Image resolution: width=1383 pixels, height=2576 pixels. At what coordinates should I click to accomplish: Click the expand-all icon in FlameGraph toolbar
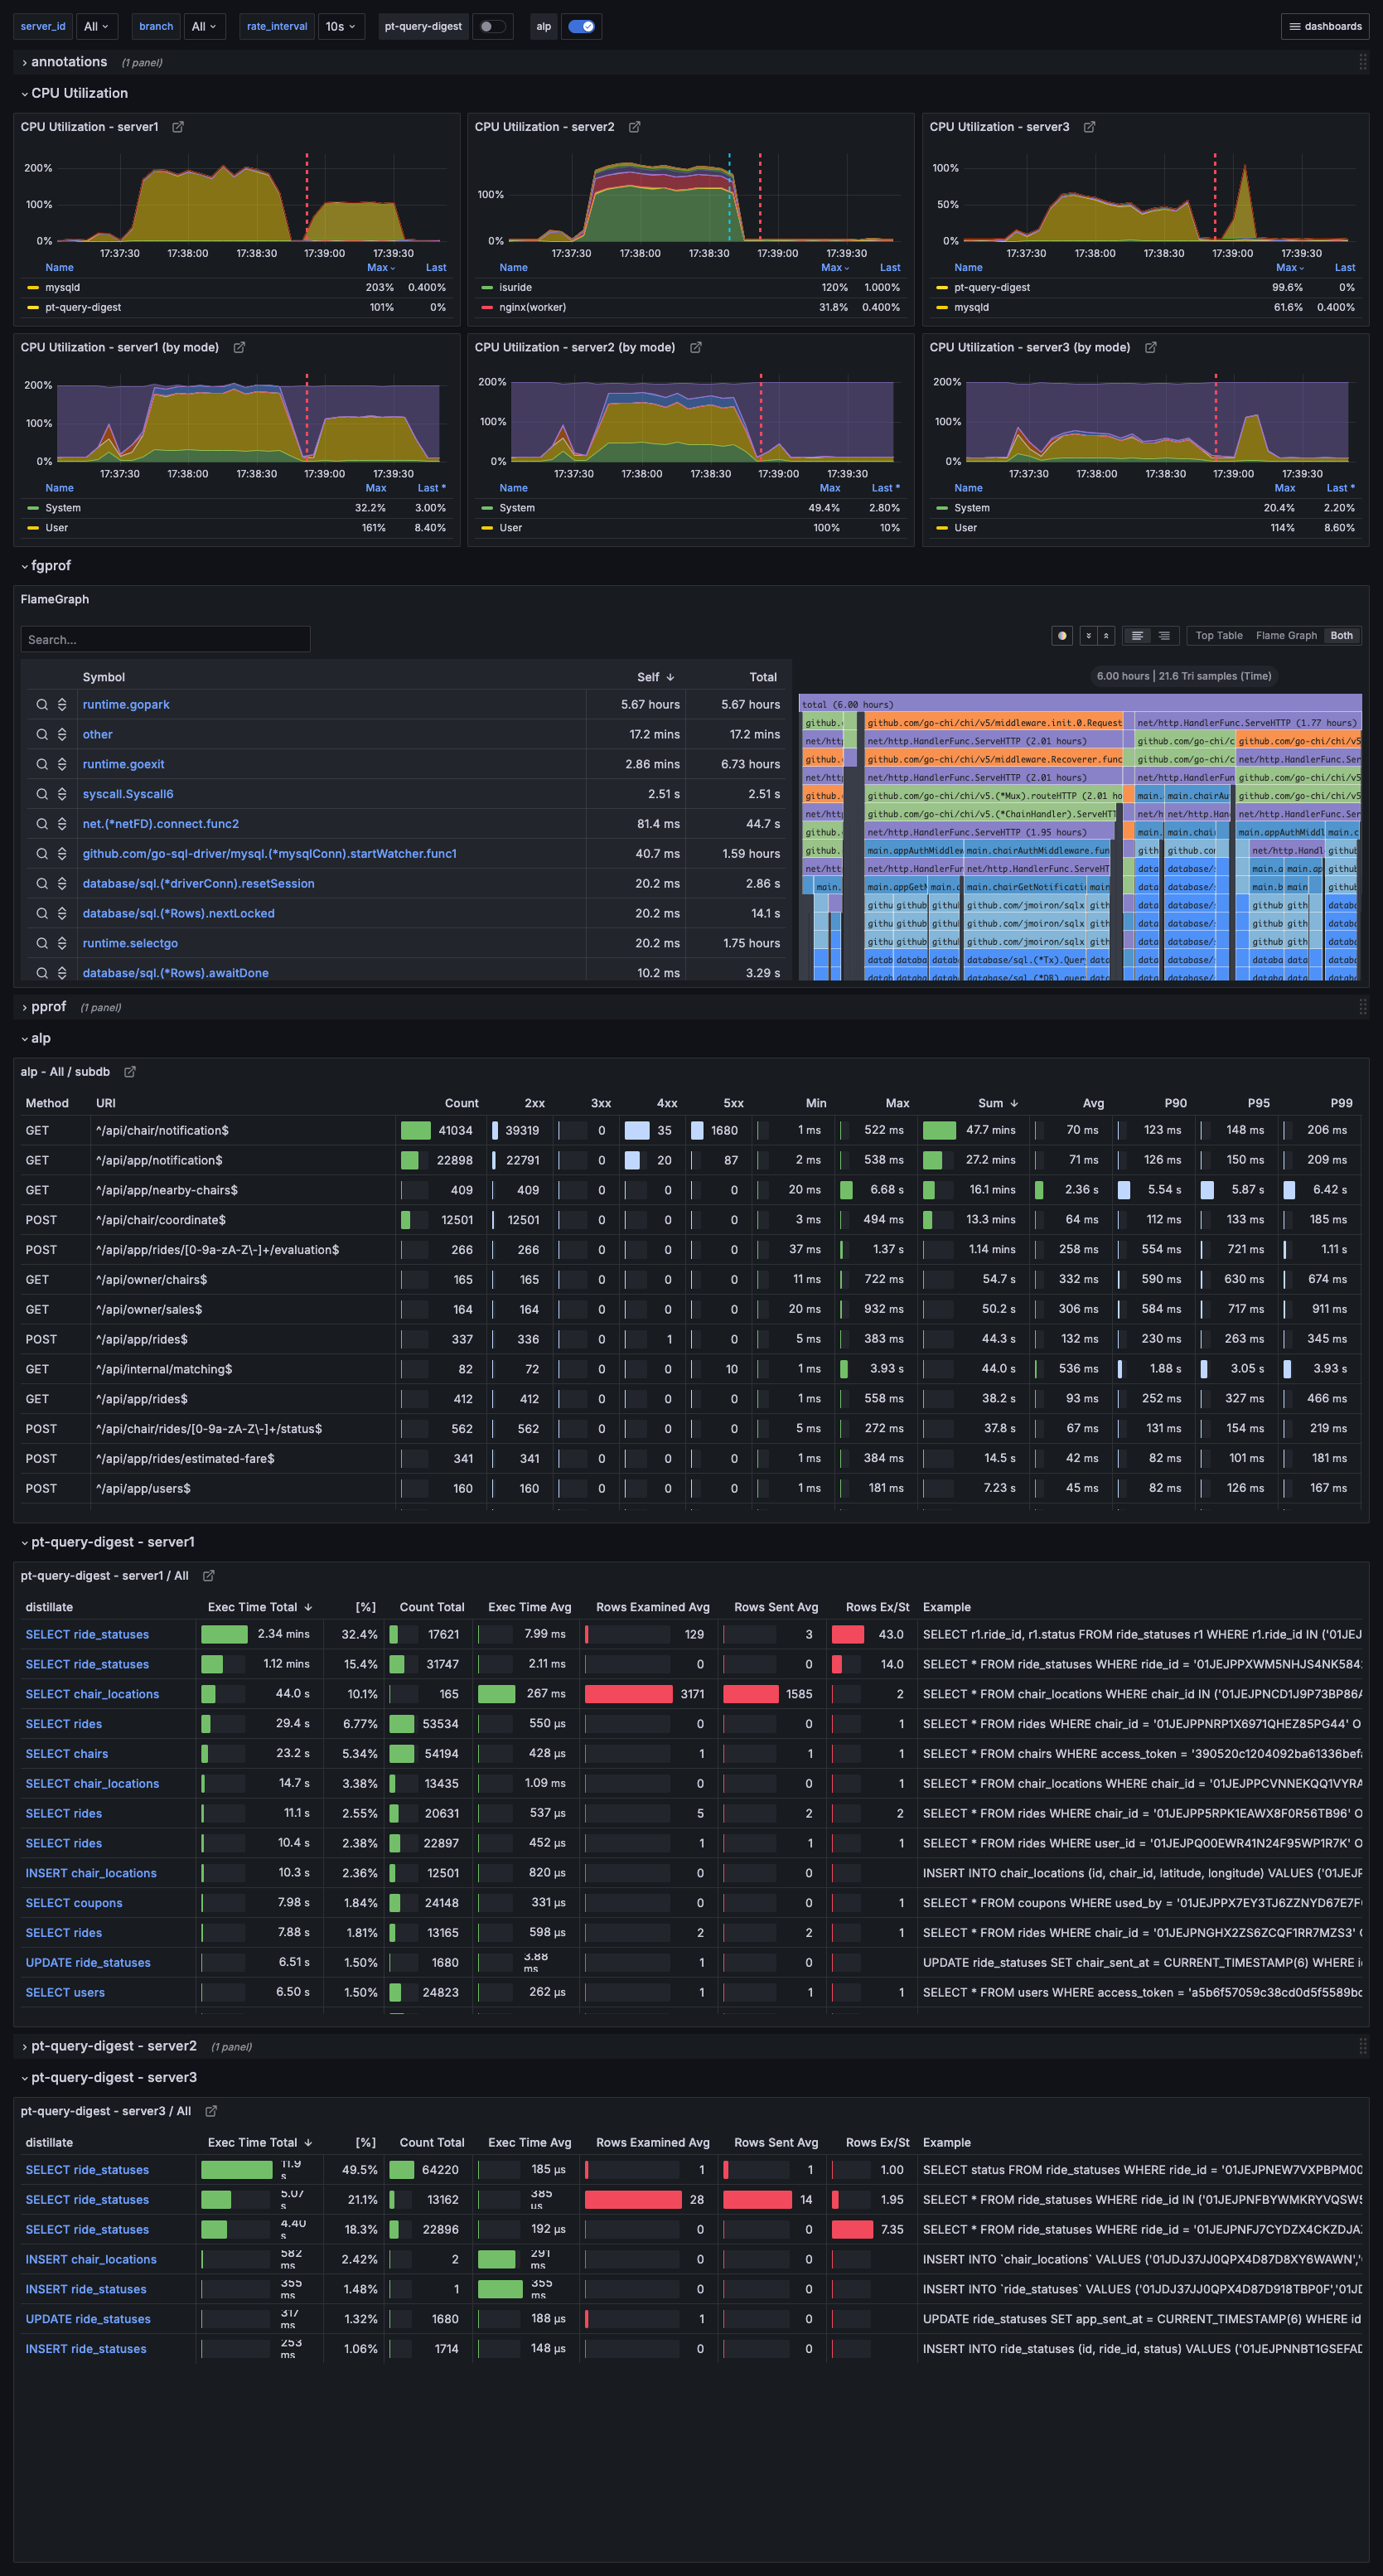1107,636
